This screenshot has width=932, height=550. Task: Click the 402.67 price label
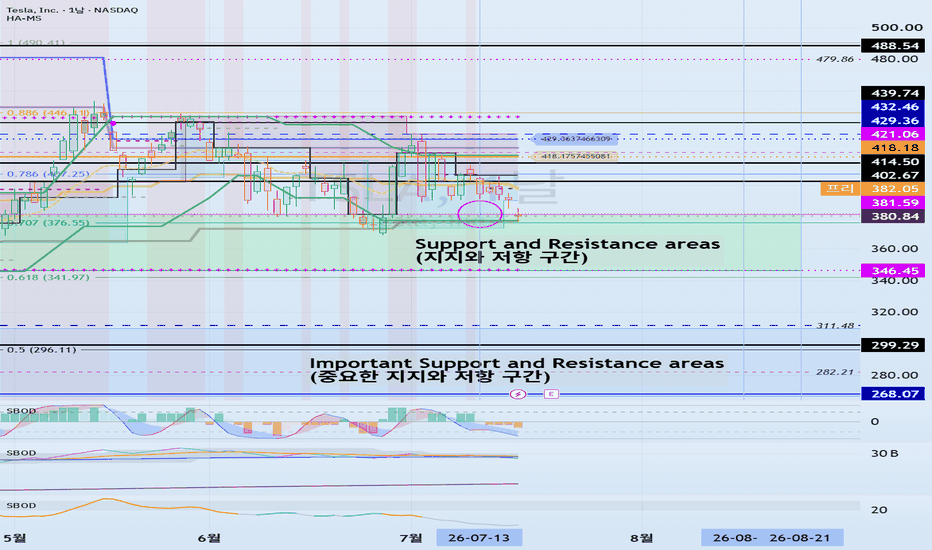coord(893,175)
